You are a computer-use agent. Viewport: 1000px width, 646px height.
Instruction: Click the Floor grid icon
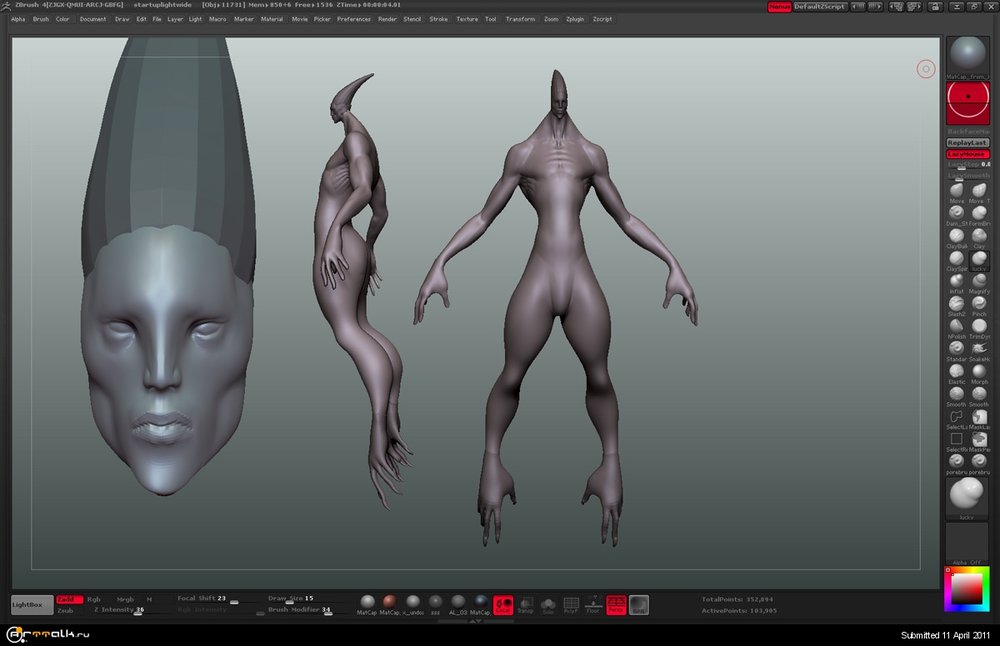tap(593, 604)
